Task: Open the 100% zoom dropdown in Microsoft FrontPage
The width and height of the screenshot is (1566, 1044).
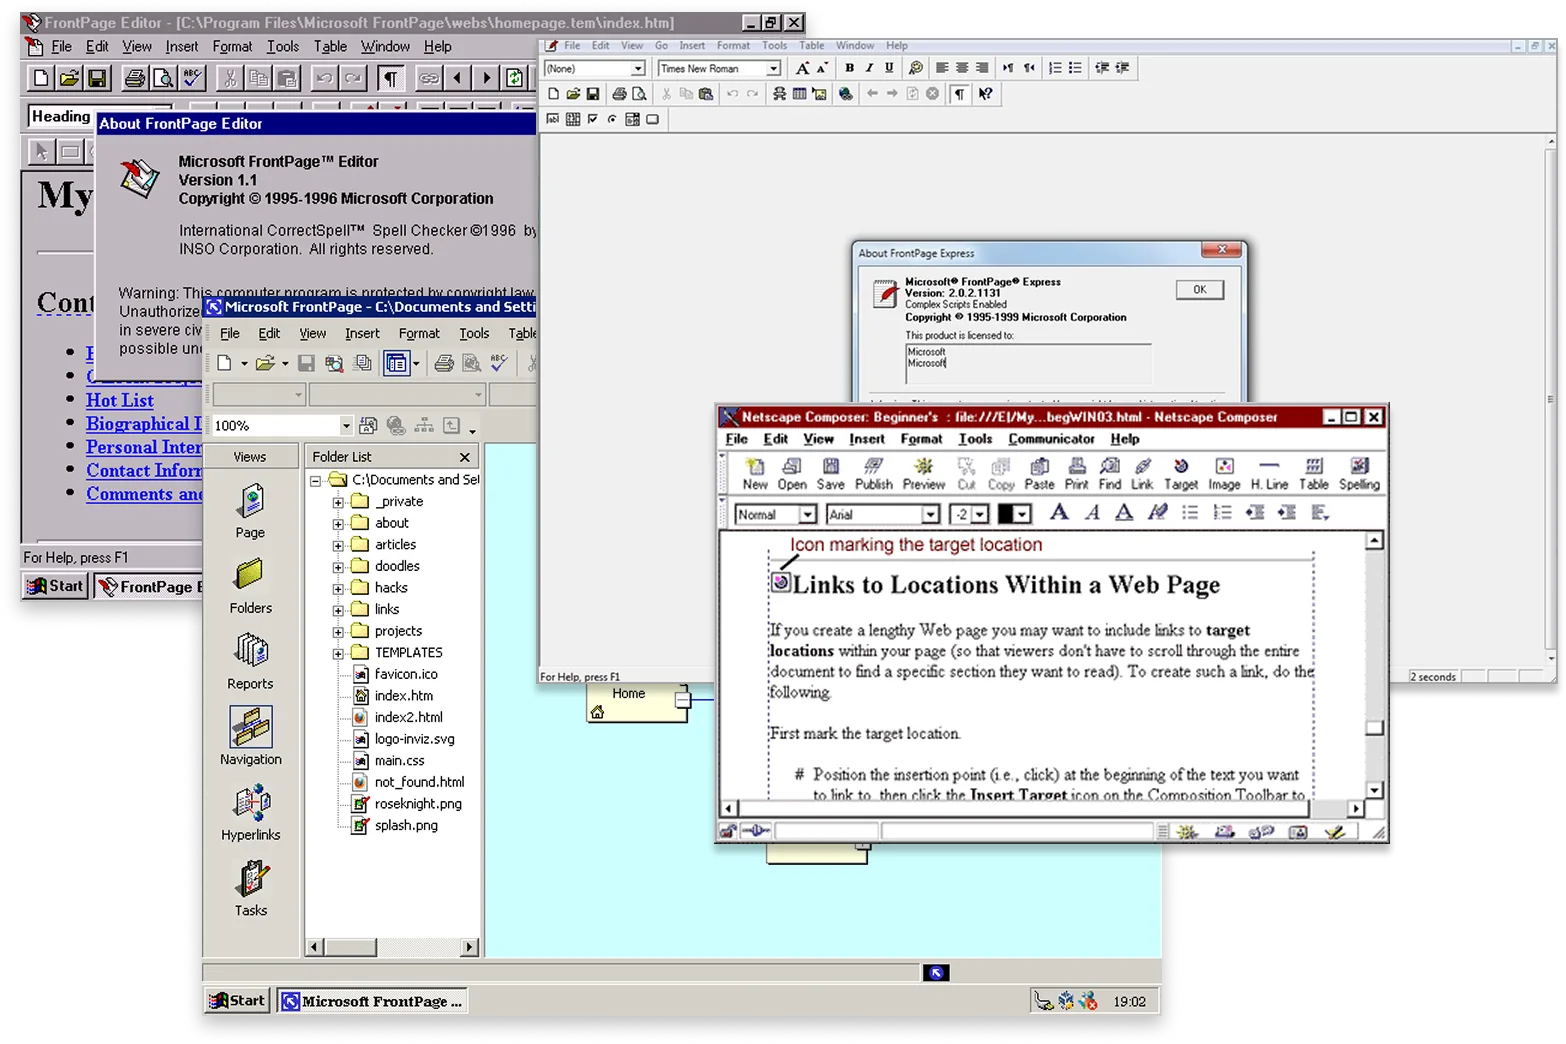Action: 346,426
